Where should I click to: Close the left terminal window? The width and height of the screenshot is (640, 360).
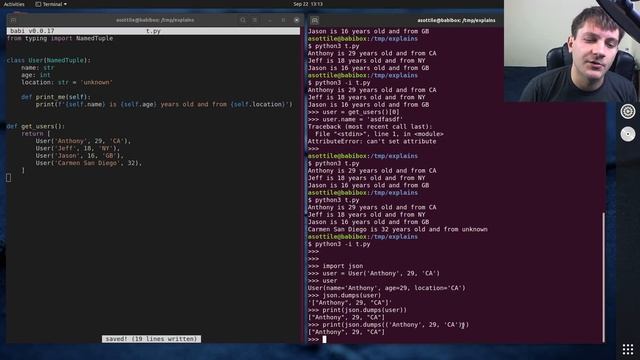point(297,20)
